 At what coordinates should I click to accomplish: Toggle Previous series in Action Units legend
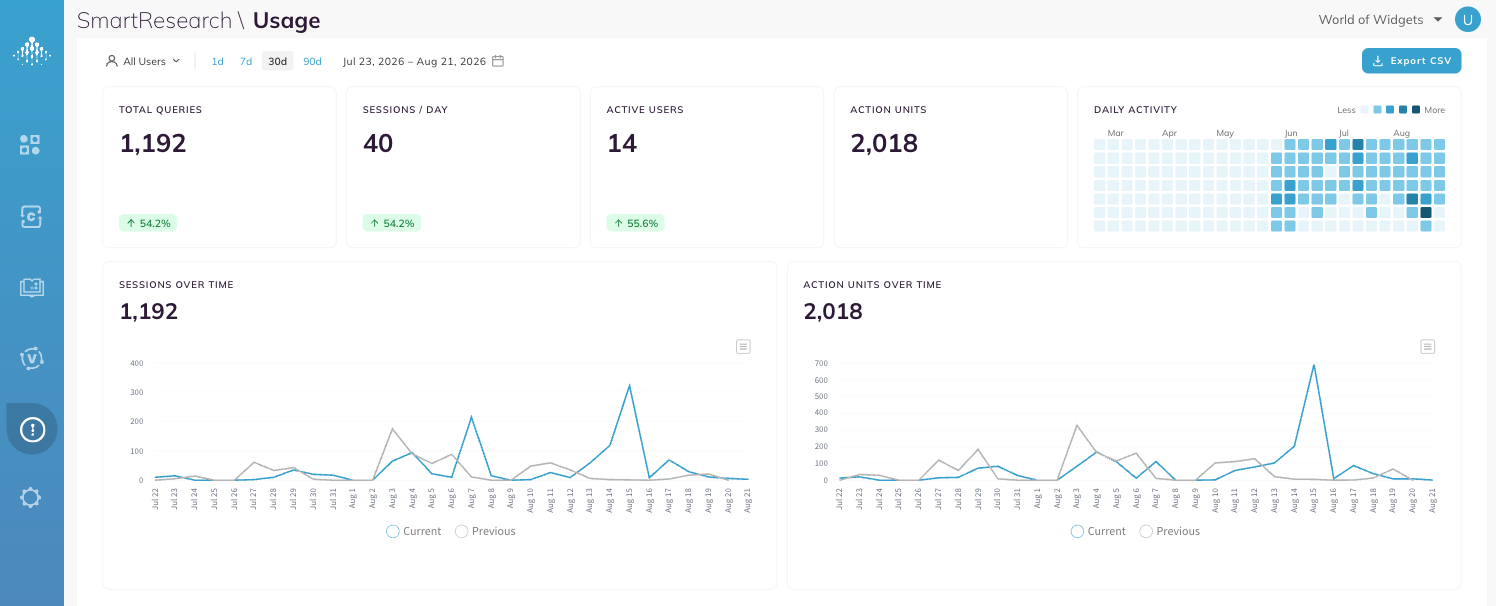(x=1170, y=531)
